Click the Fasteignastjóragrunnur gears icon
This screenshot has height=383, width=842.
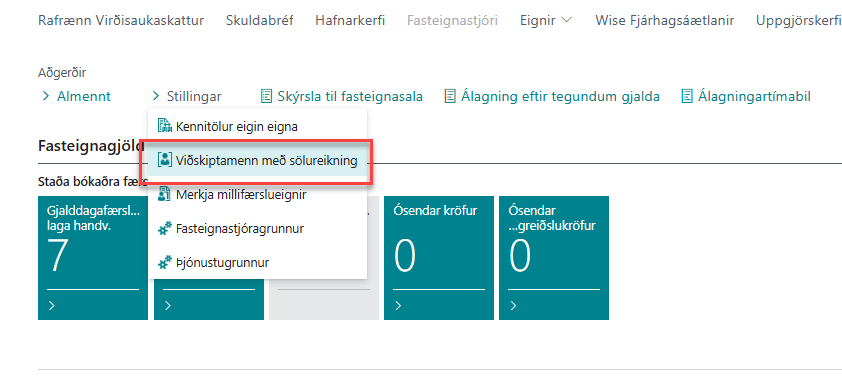click(164, 229)
